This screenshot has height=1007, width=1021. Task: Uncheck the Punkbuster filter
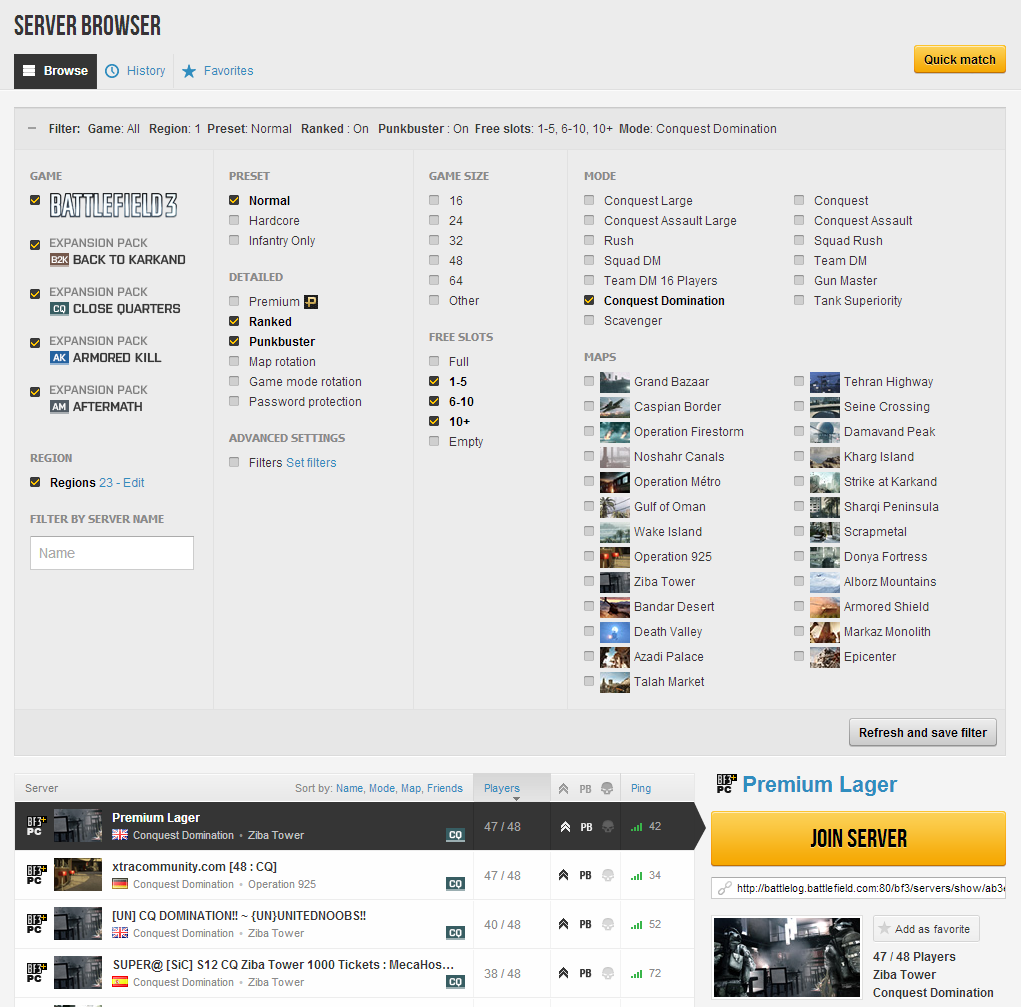click(x=234, y=341)
